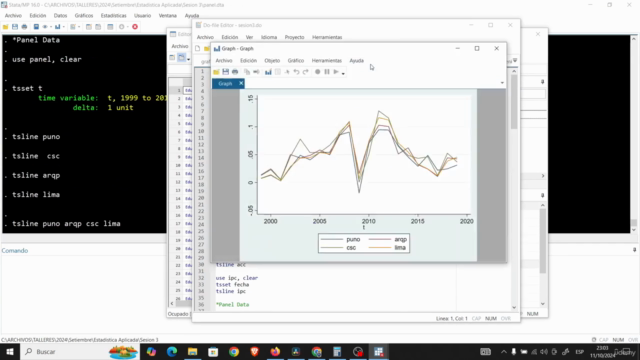Print icon in Stata main toolbar
The width and height of the screenshot is (640, 360).
pos(24,27)
